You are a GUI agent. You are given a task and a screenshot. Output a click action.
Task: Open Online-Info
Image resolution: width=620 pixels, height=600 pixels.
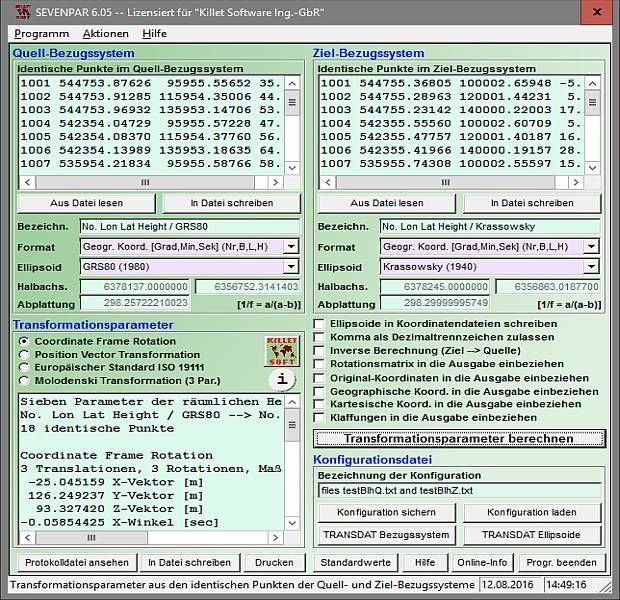tap(482, 563)
